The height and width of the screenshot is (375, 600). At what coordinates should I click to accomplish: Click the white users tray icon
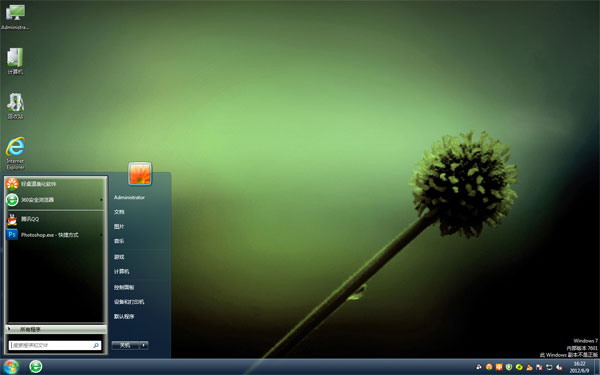pos(479,367)
